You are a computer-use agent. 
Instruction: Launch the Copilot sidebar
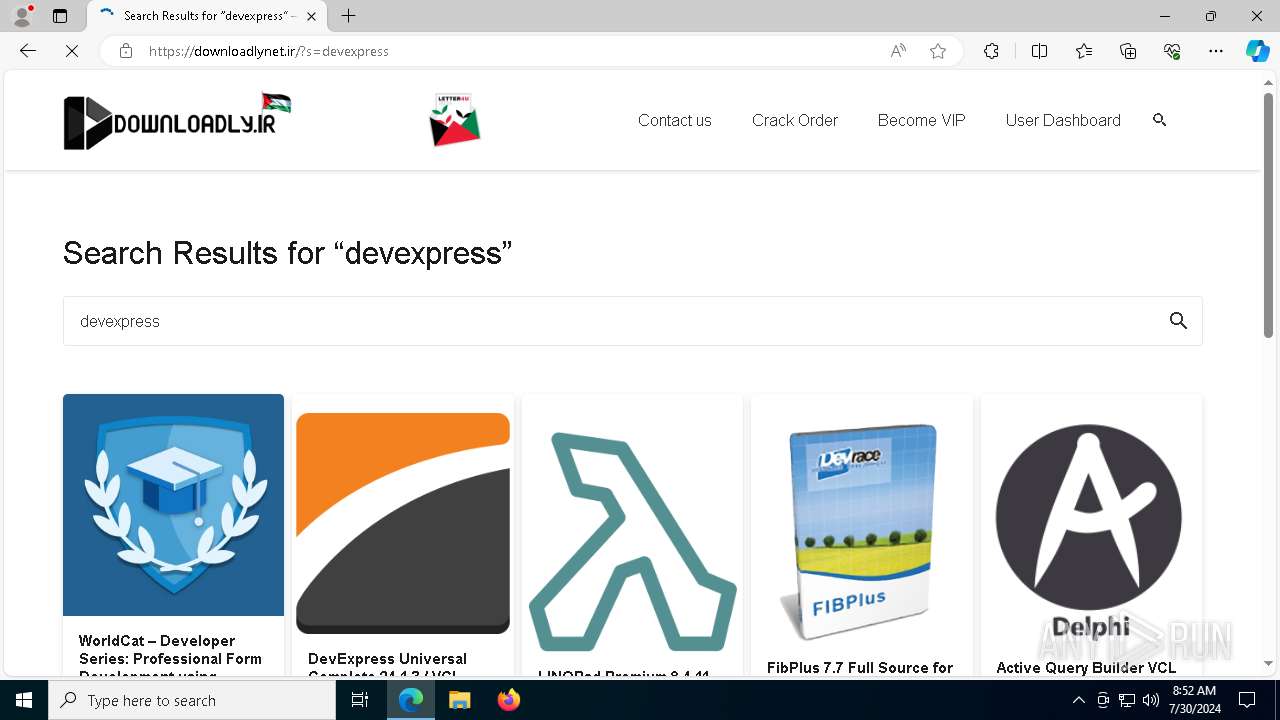(1257, 51)
